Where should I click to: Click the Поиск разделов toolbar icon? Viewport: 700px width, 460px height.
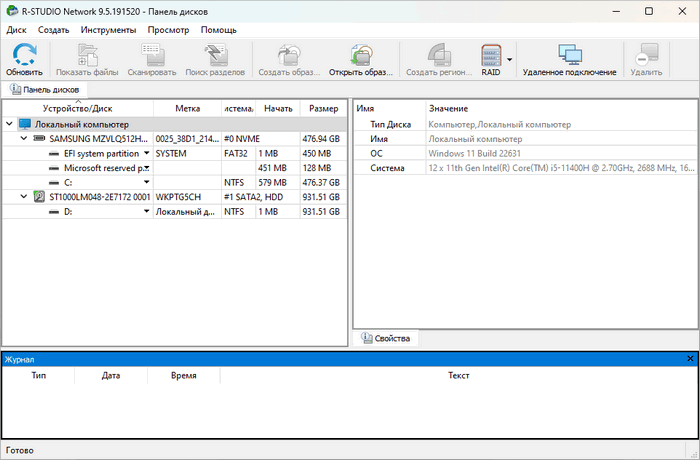pyautogui.click(x=216, y=55)
